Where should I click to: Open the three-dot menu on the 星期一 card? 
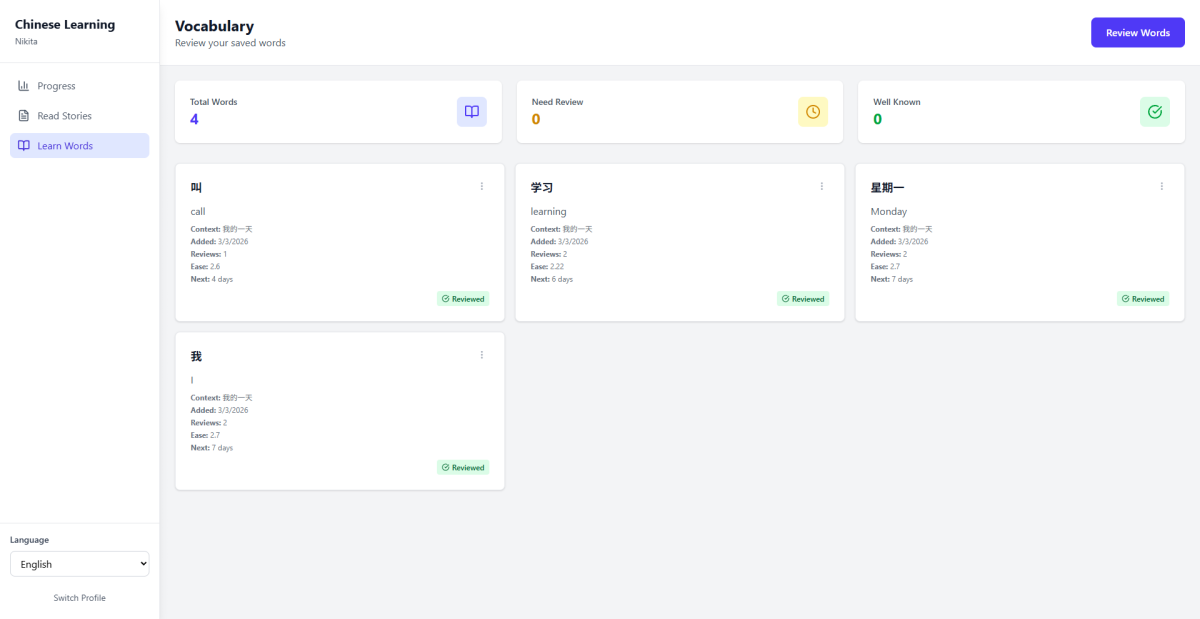tap(1162, 186)
